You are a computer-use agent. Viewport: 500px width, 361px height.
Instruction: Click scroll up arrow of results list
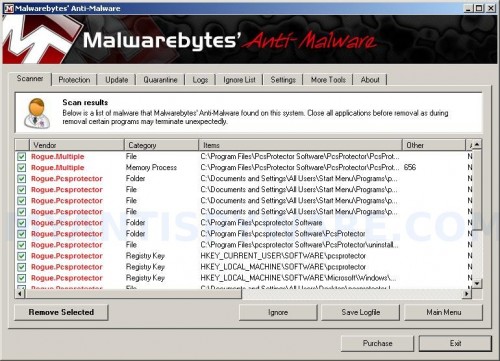[x=477, y=144]
